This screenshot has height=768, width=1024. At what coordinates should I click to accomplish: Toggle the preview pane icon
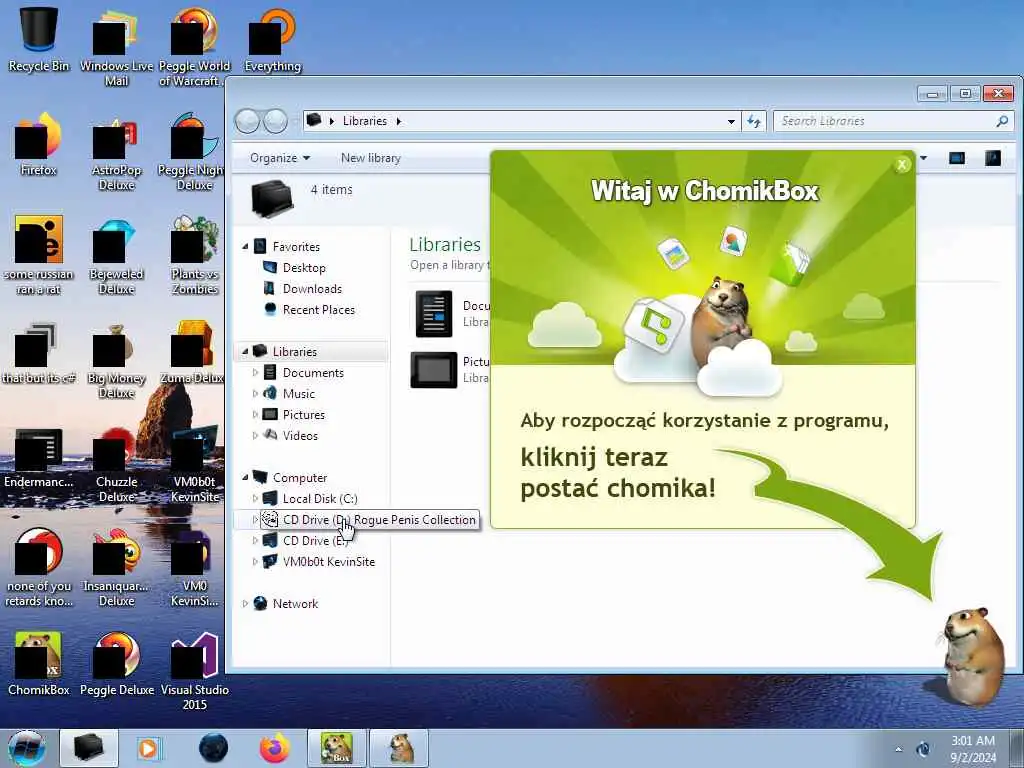[957, 158]
